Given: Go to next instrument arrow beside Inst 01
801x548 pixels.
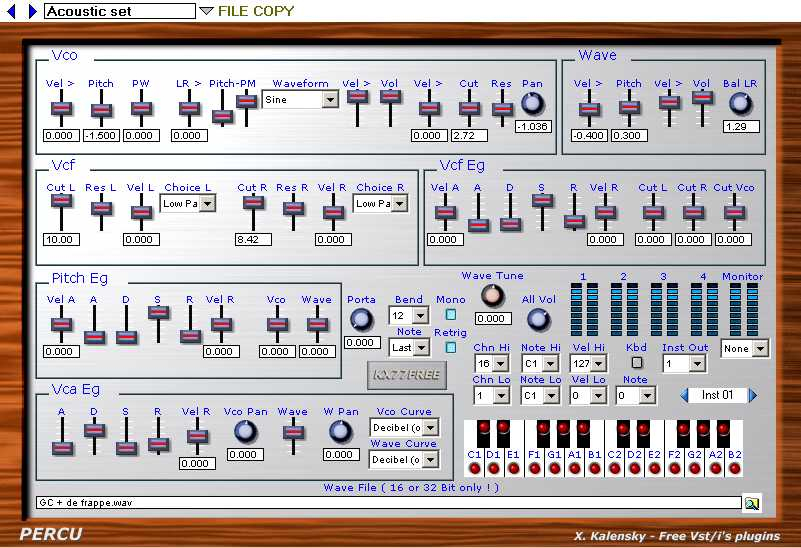Looking at the screenshot, I should coord(753,395).
